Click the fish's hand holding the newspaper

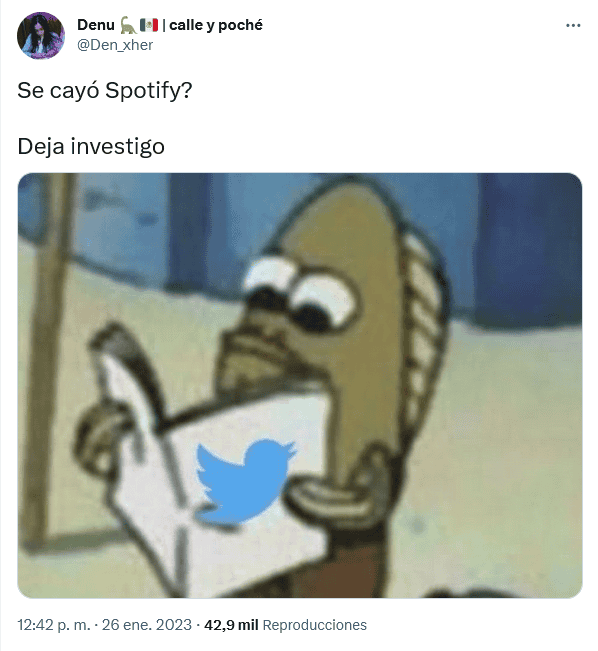(103, 430)
